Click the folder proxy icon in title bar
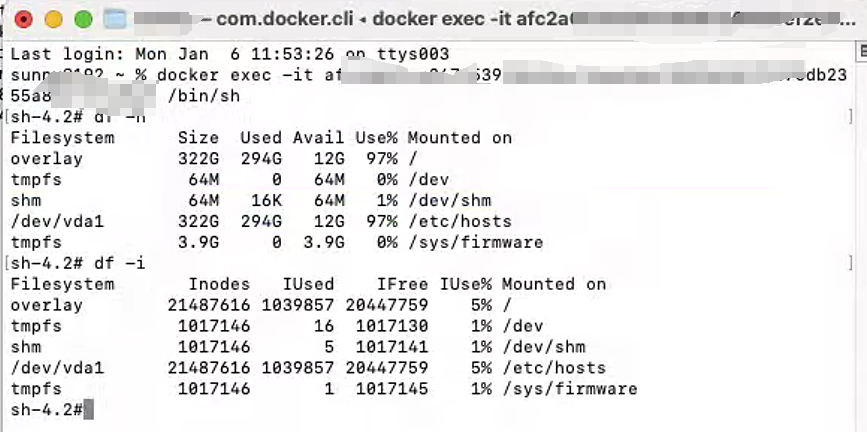 115,20
